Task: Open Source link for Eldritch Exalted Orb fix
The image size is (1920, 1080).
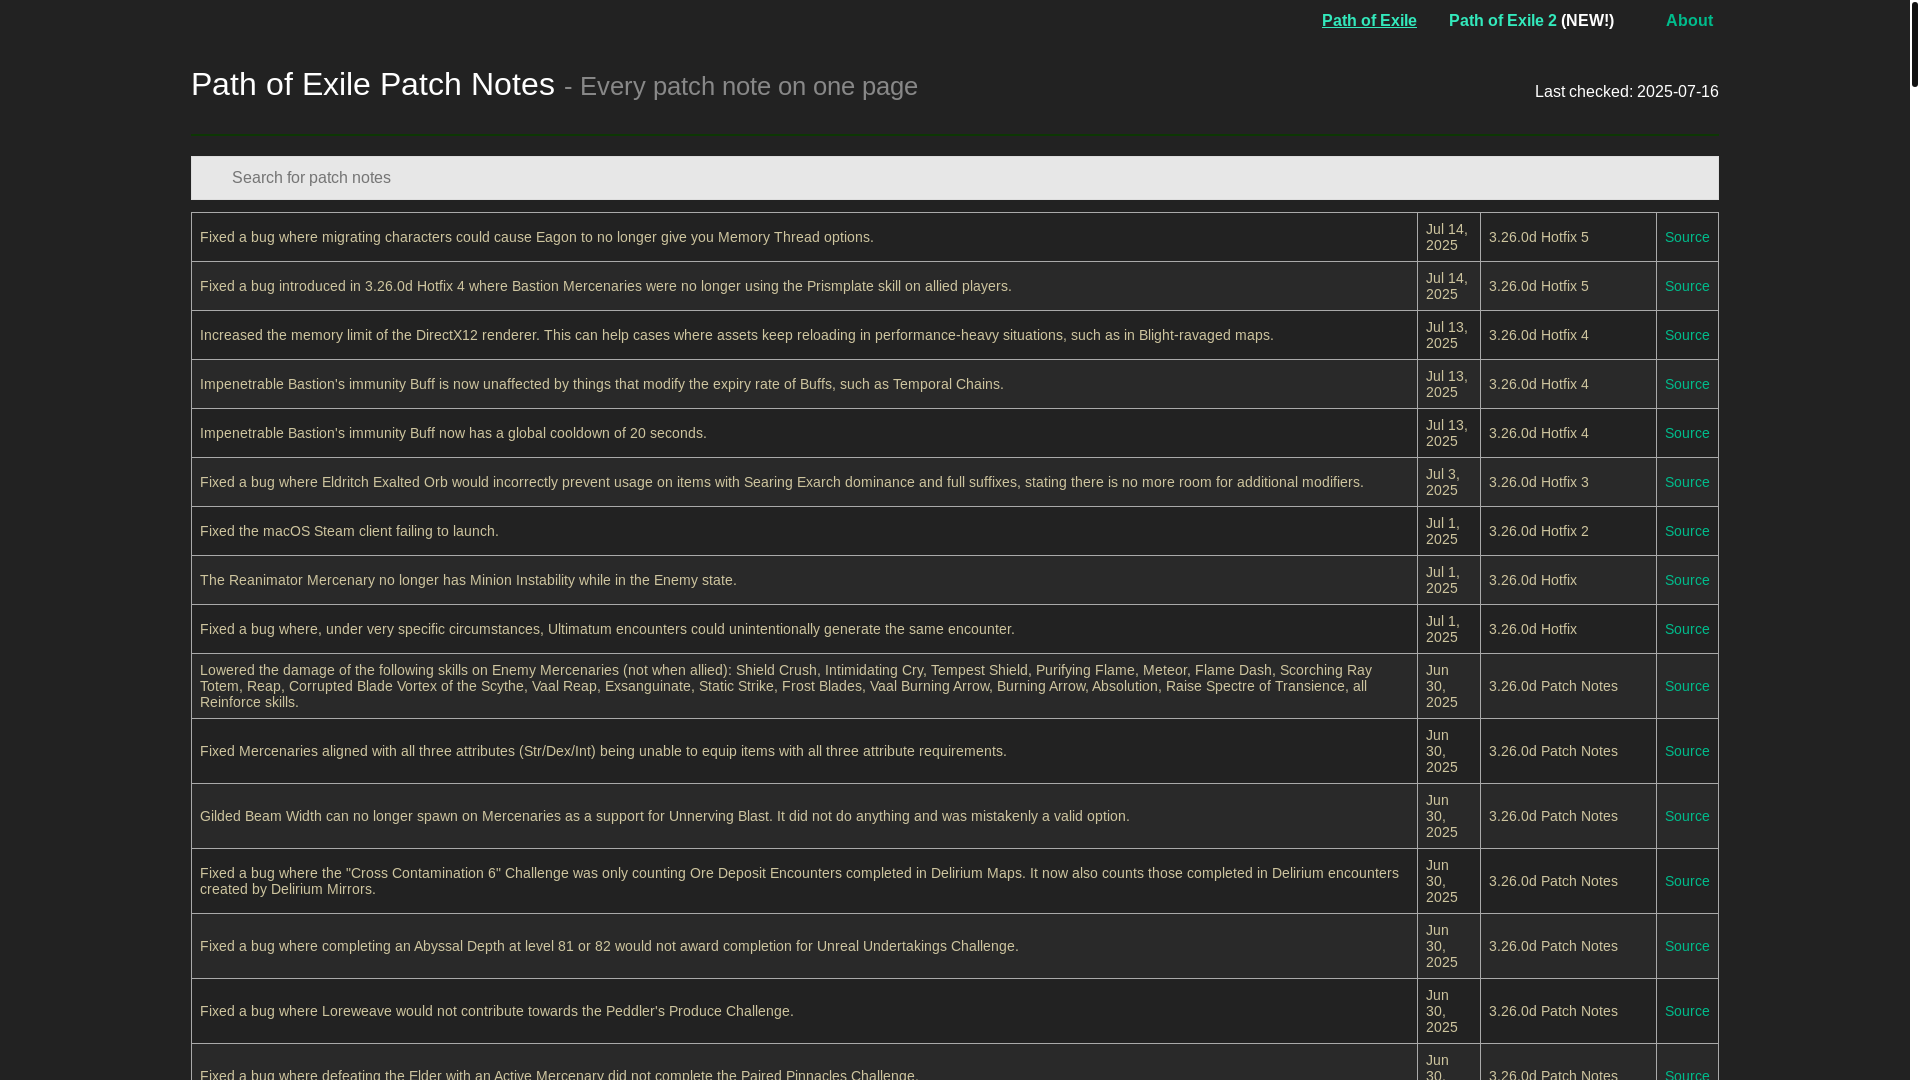Action: pos(1686,482)
